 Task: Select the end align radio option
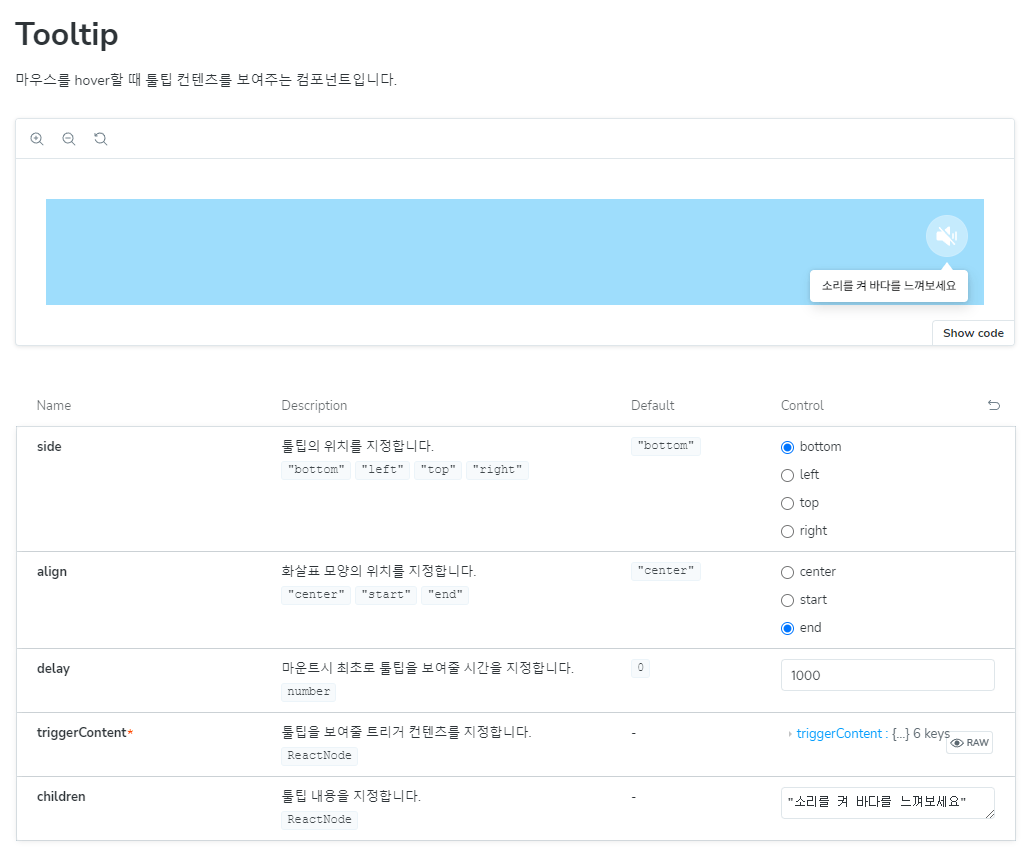788,628
